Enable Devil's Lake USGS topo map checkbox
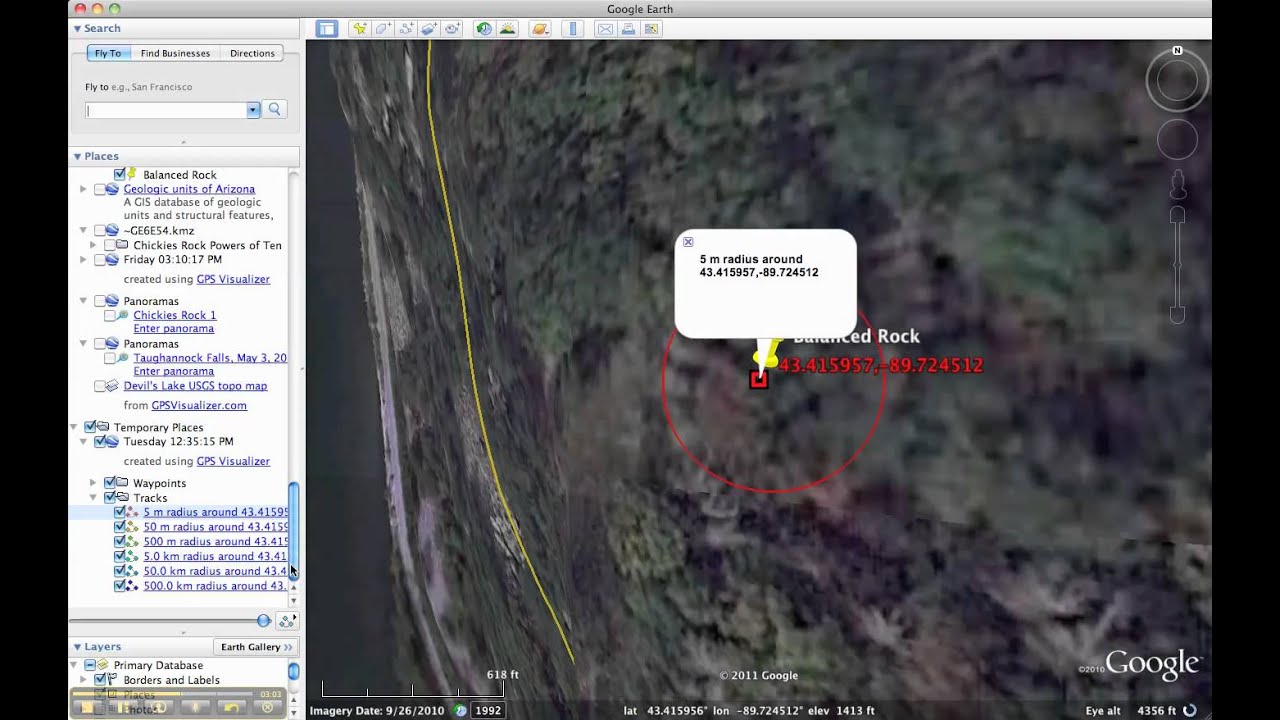The height and width of the screenshot is (720, 1280). [100, 386]
